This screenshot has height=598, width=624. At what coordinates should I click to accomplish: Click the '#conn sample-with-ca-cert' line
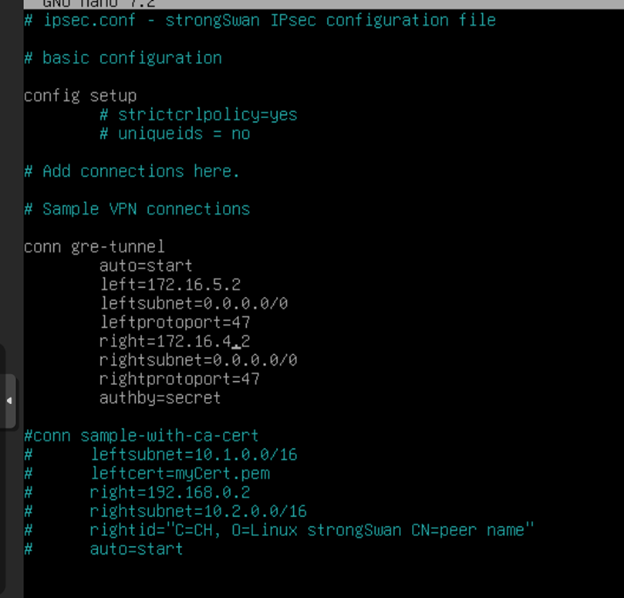[141, 436]
